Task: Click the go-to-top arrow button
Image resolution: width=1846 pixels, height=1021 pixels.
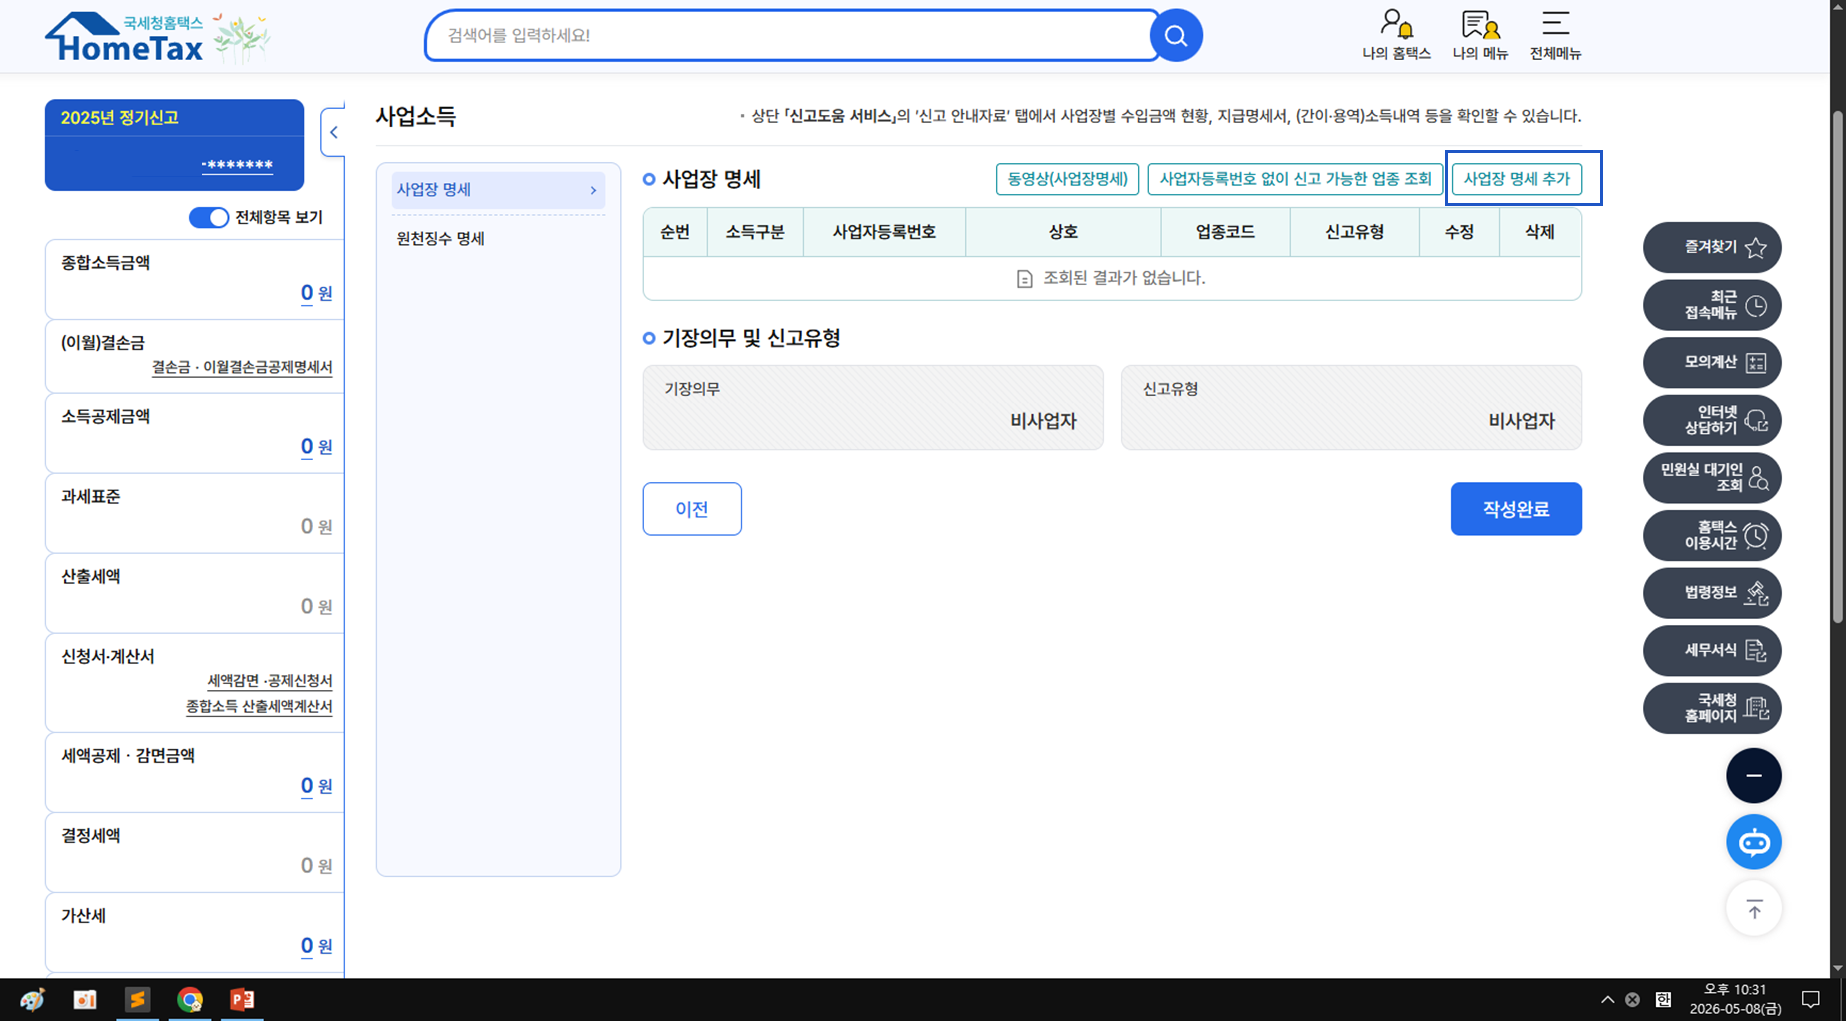Action: tap(1754, 909)
